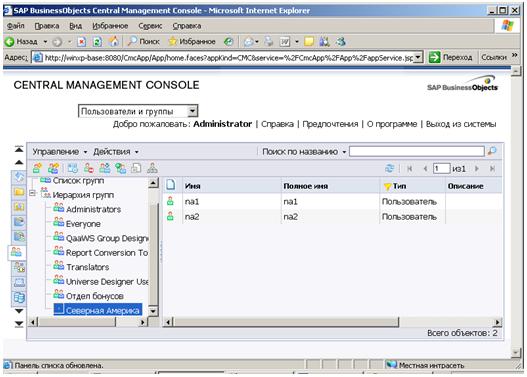Select the Северная Америка group

(103, 310)
